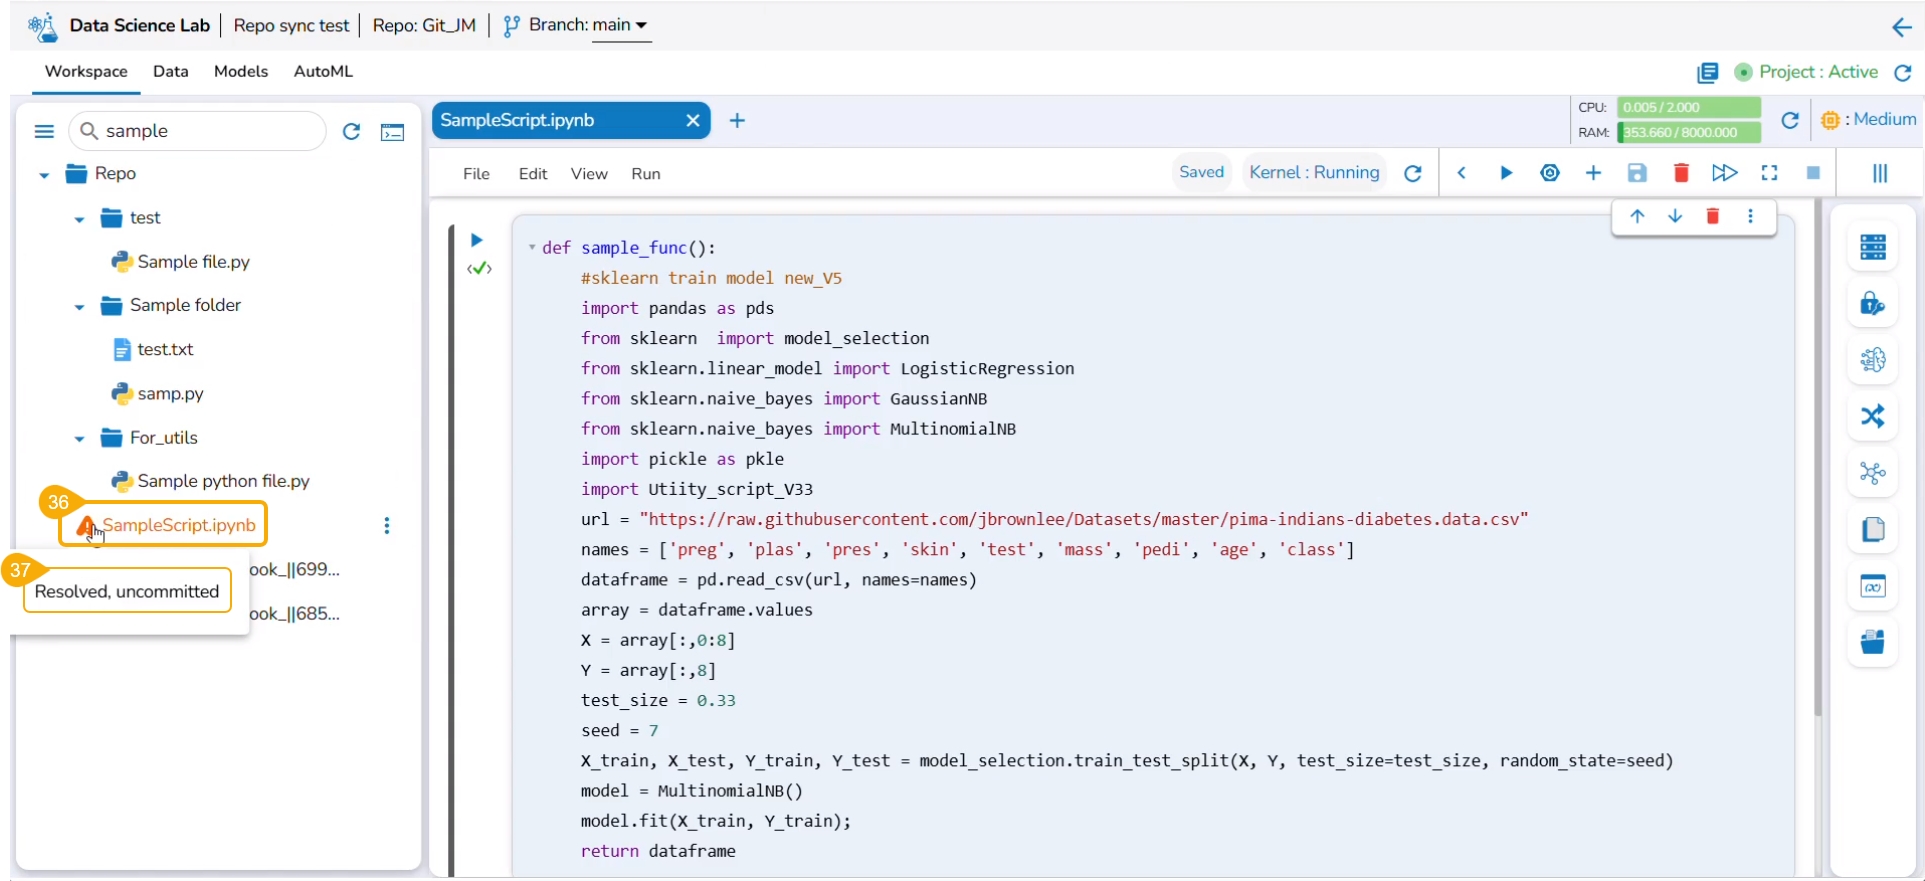Toggle the column layout panel icon
The width and height of the screenshot is (1925, 881).
(x=1879, y=173)
